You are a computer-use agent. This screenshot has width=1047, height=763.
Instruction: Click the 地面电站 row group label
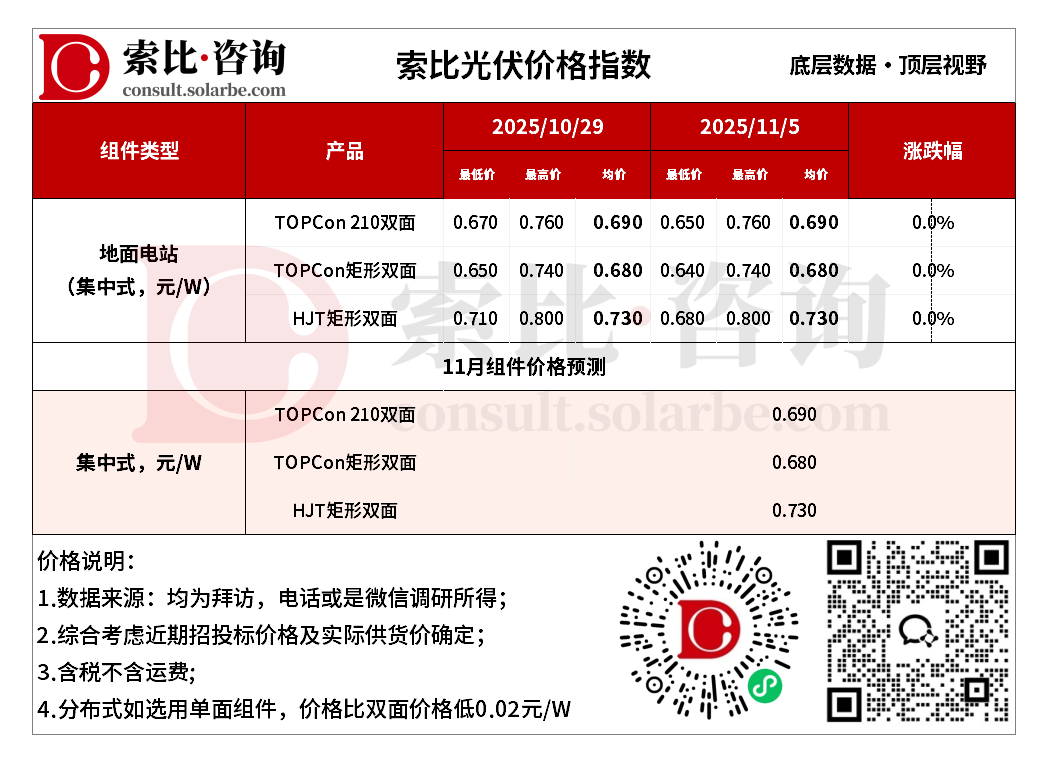click(x=139, y=255)
